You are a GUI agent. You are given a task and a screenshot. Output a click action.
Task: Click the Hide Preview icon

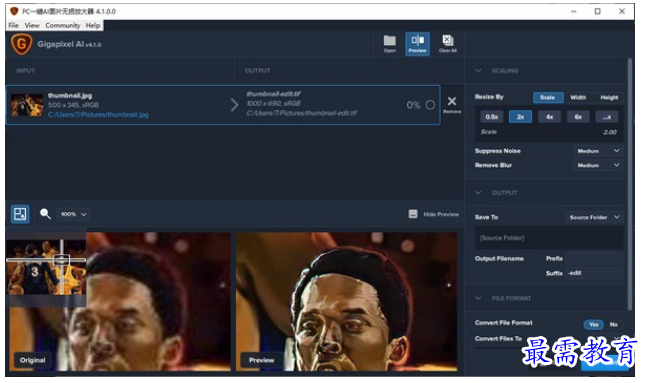click(x=413, y=214)
